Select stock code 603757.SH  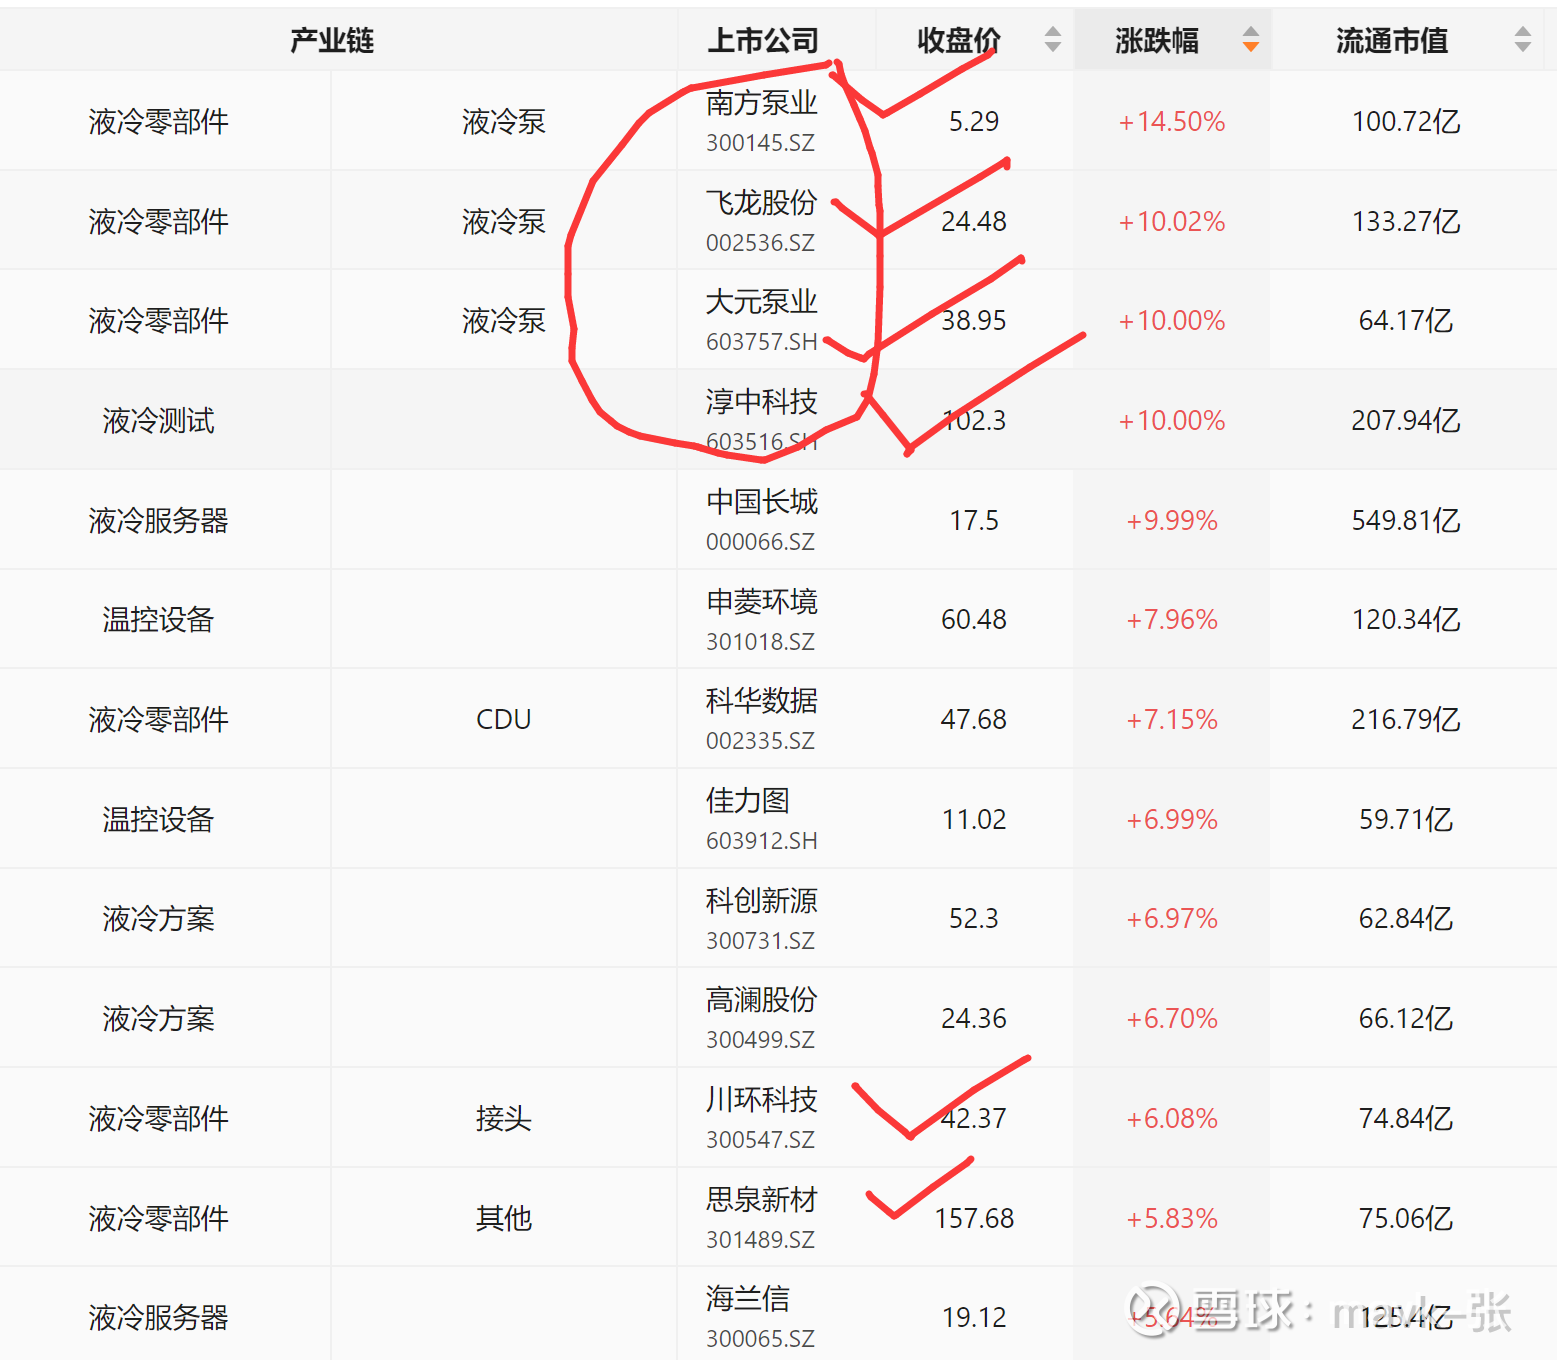pyautogui.click(x=762, y=342)
